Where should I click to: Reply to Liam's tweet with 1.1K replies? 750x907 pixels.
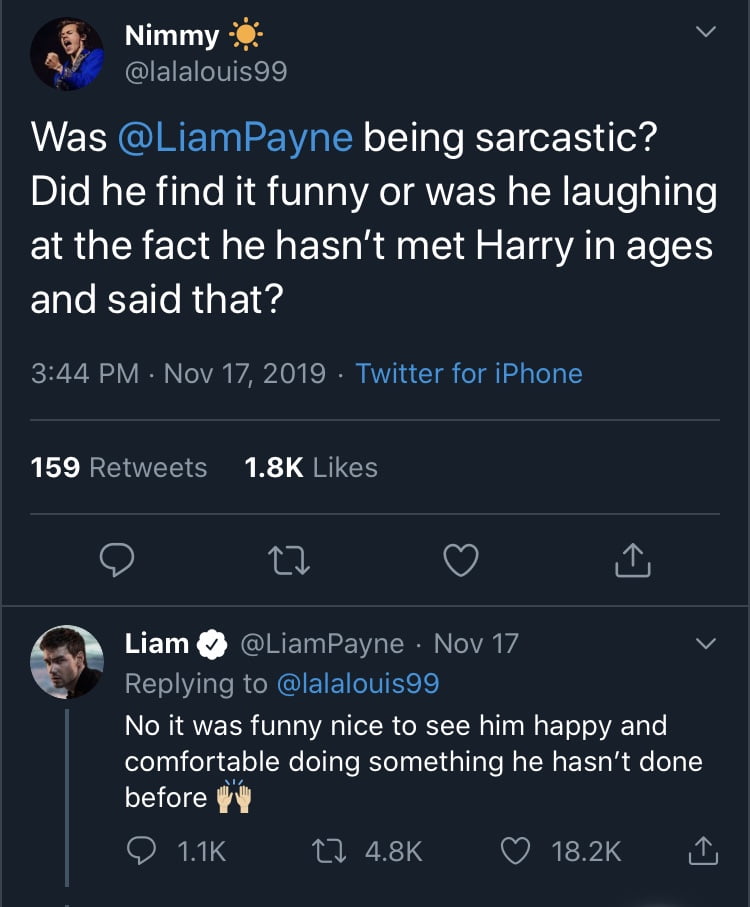point(142,851)
